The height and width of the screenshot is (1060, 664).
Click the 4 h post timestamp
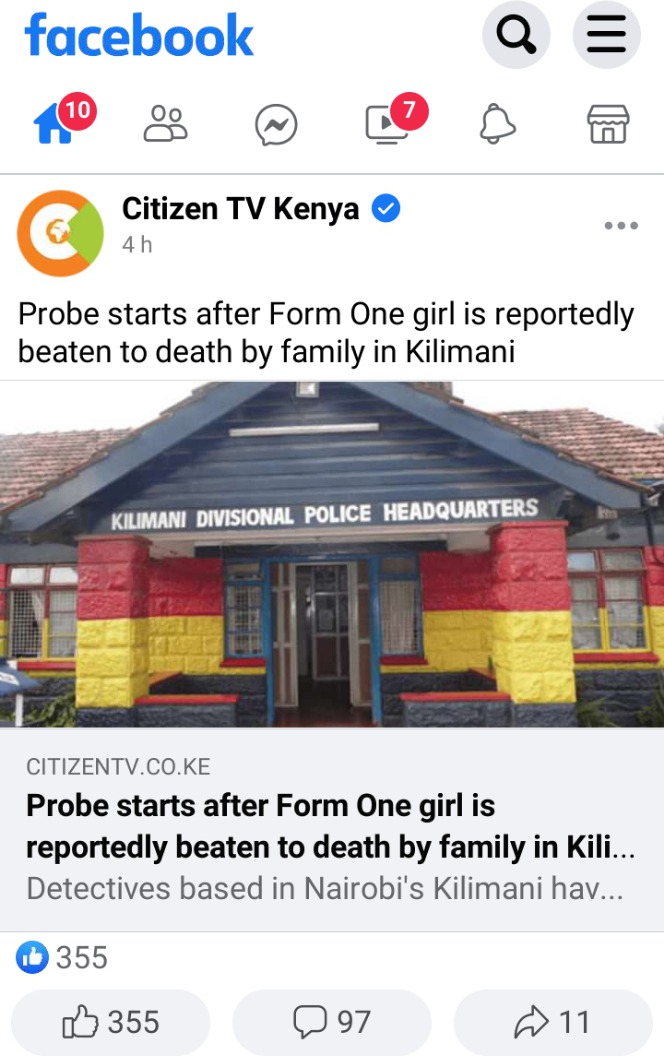137,245
